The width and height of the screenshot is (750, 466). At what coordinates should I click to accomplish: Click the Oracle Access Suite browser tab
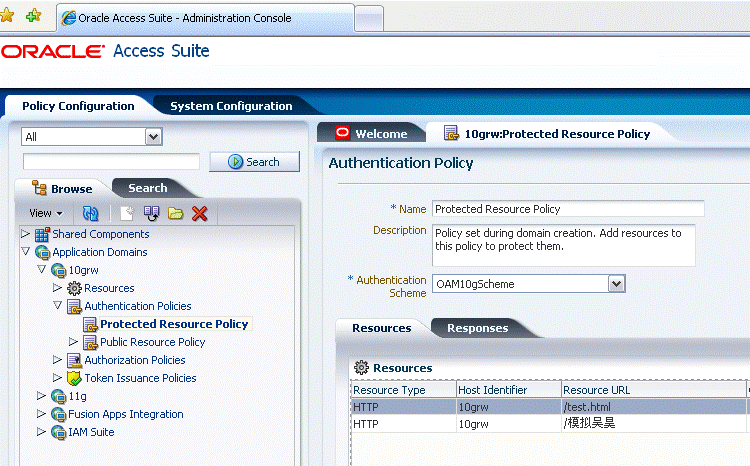(206, 18)
